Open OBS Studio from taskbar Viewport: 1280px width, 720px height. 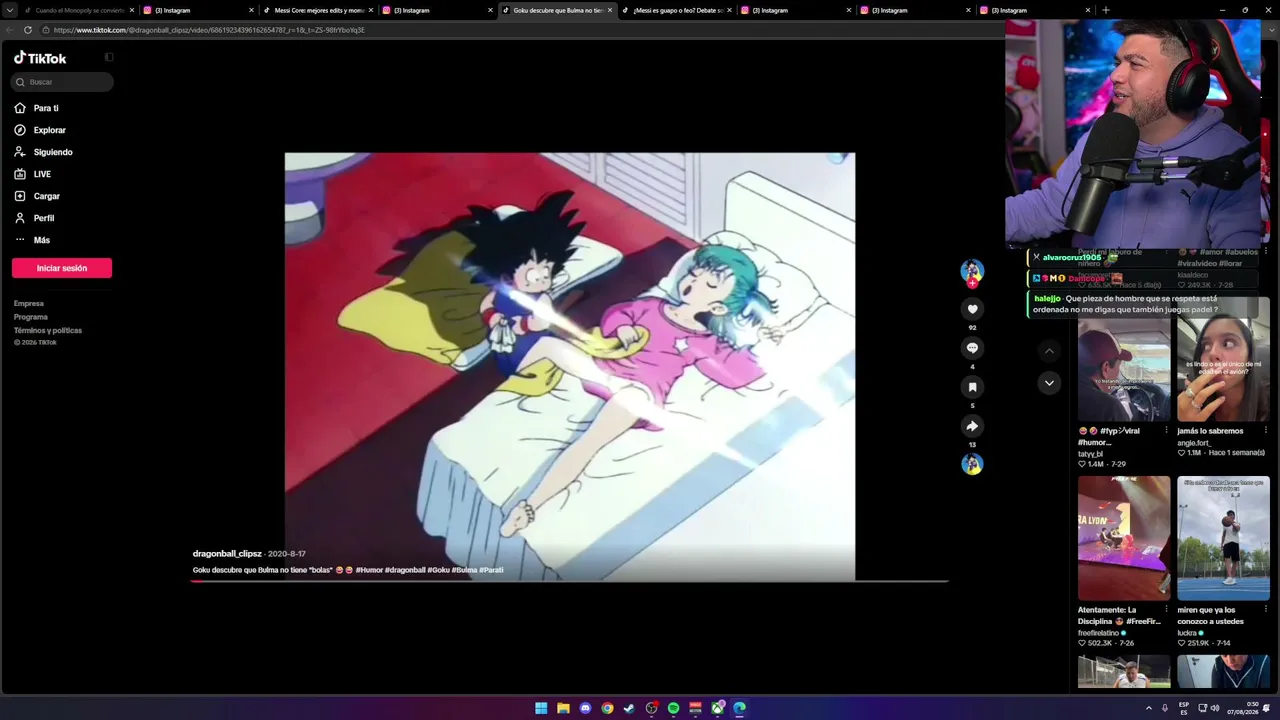tap(651, 708)
